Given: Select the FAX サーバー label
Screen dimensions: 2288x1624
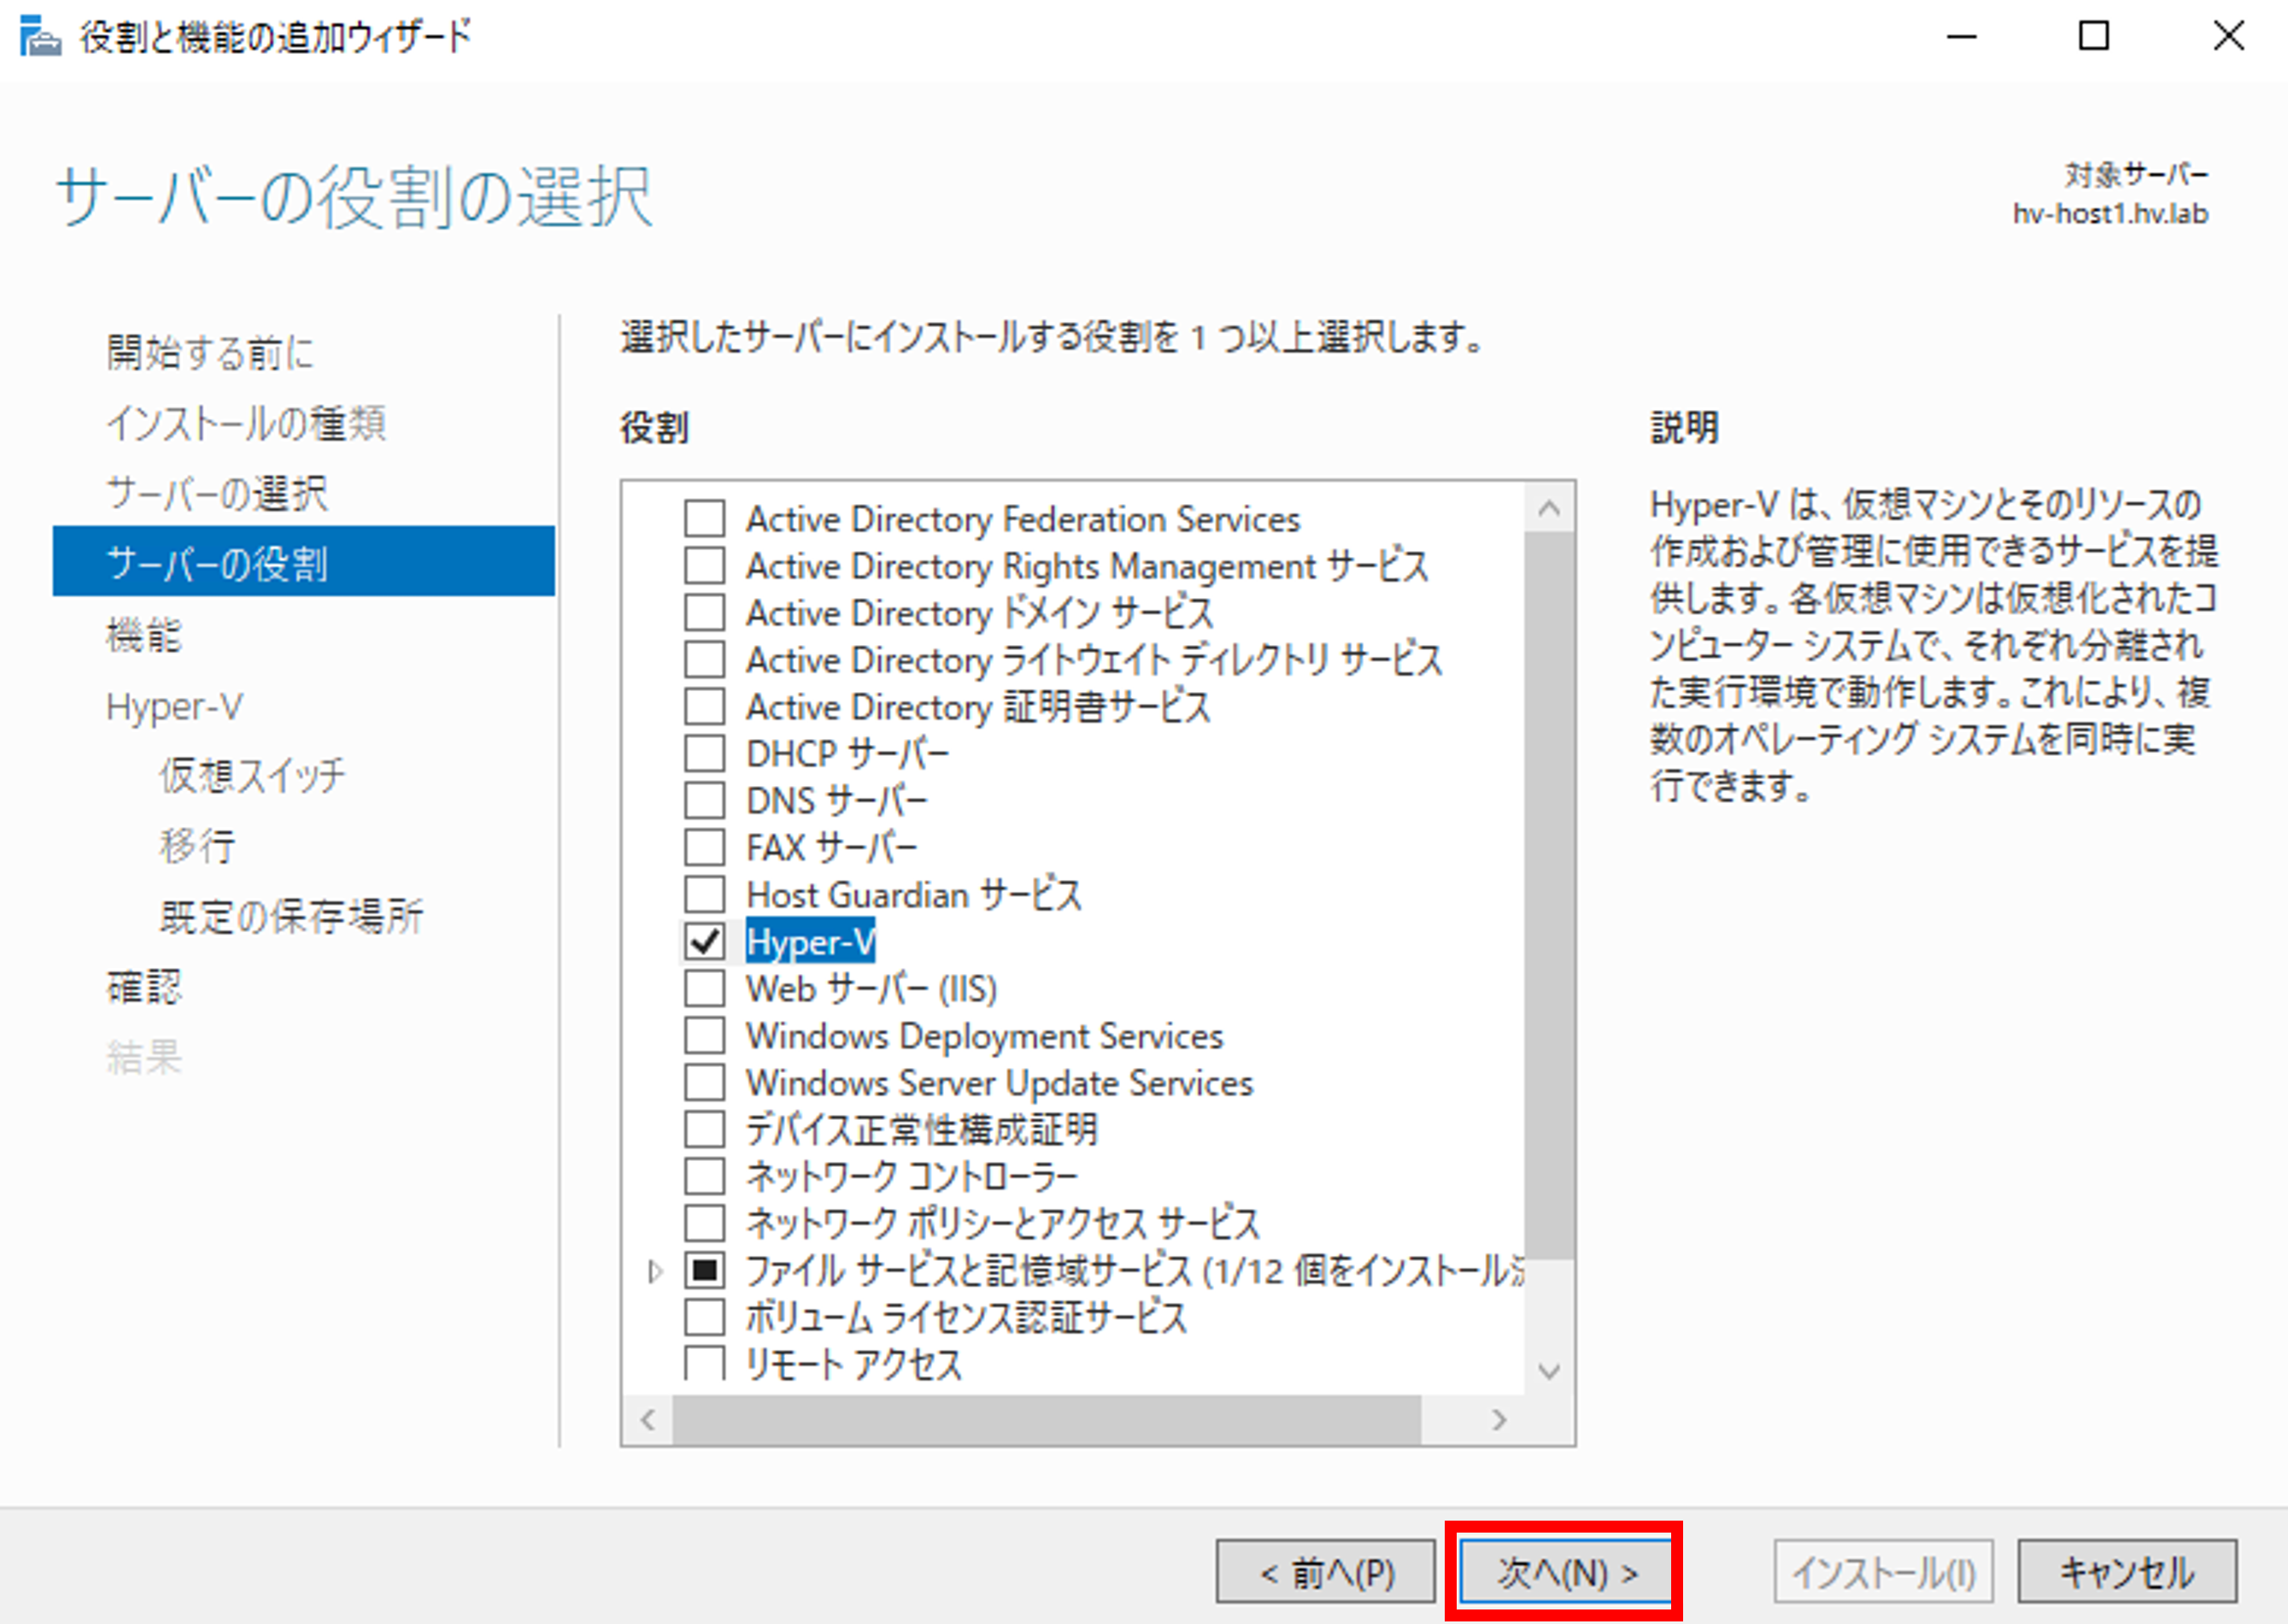Looking at the screenshot, I should click(x=832, y=848).
